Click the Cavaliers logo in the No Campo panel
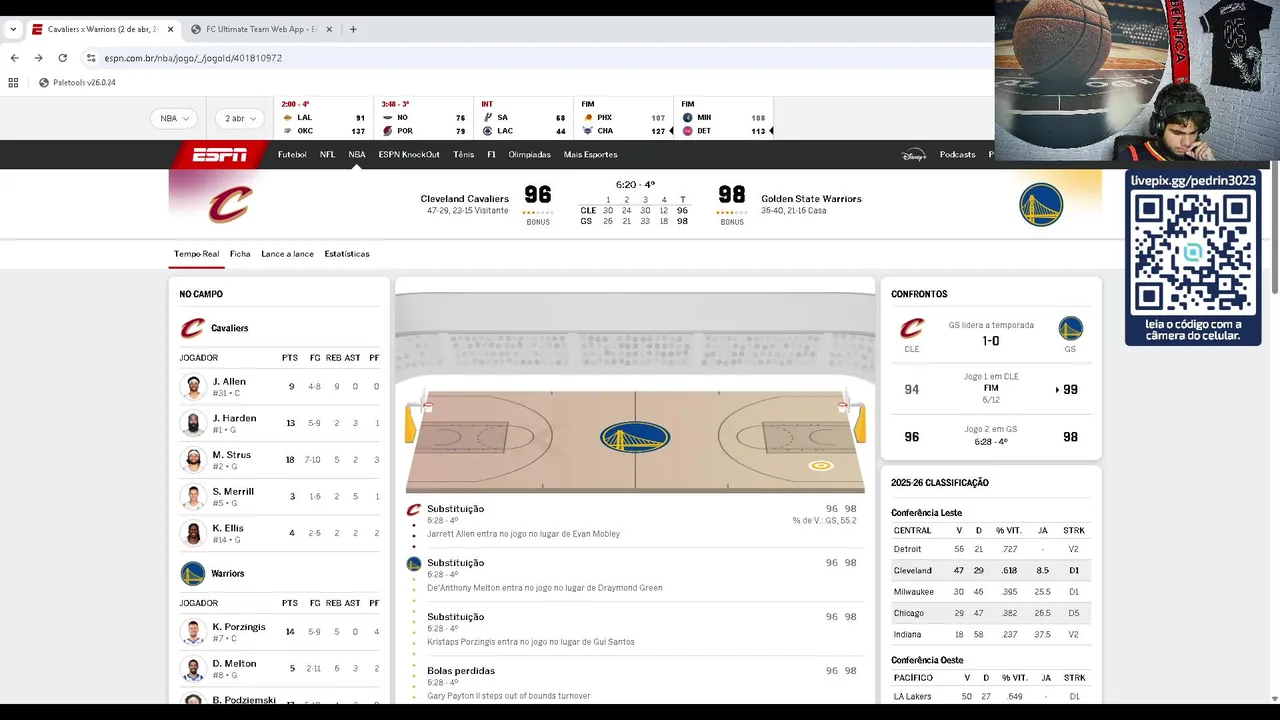The width and height of the screenshot is (1280, 720). point(193,328)
